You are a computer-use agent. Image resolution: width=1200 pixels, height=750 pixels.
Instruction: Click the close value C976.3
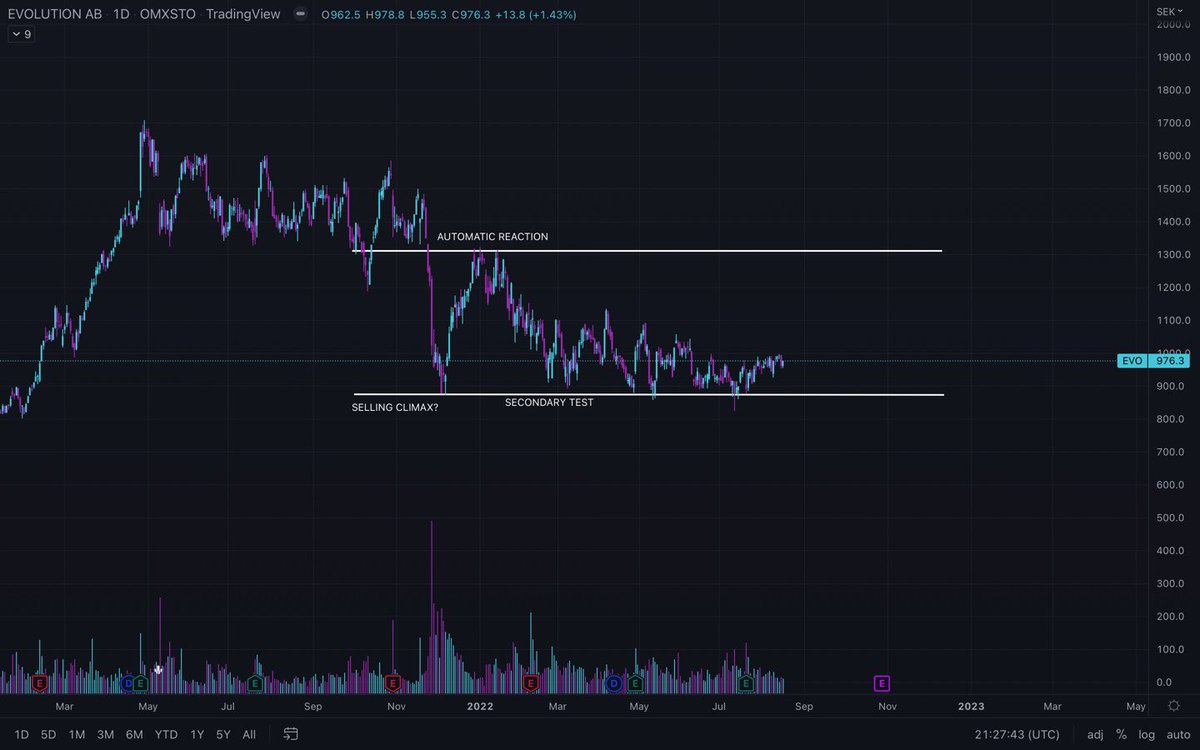[x=471, y=15]
